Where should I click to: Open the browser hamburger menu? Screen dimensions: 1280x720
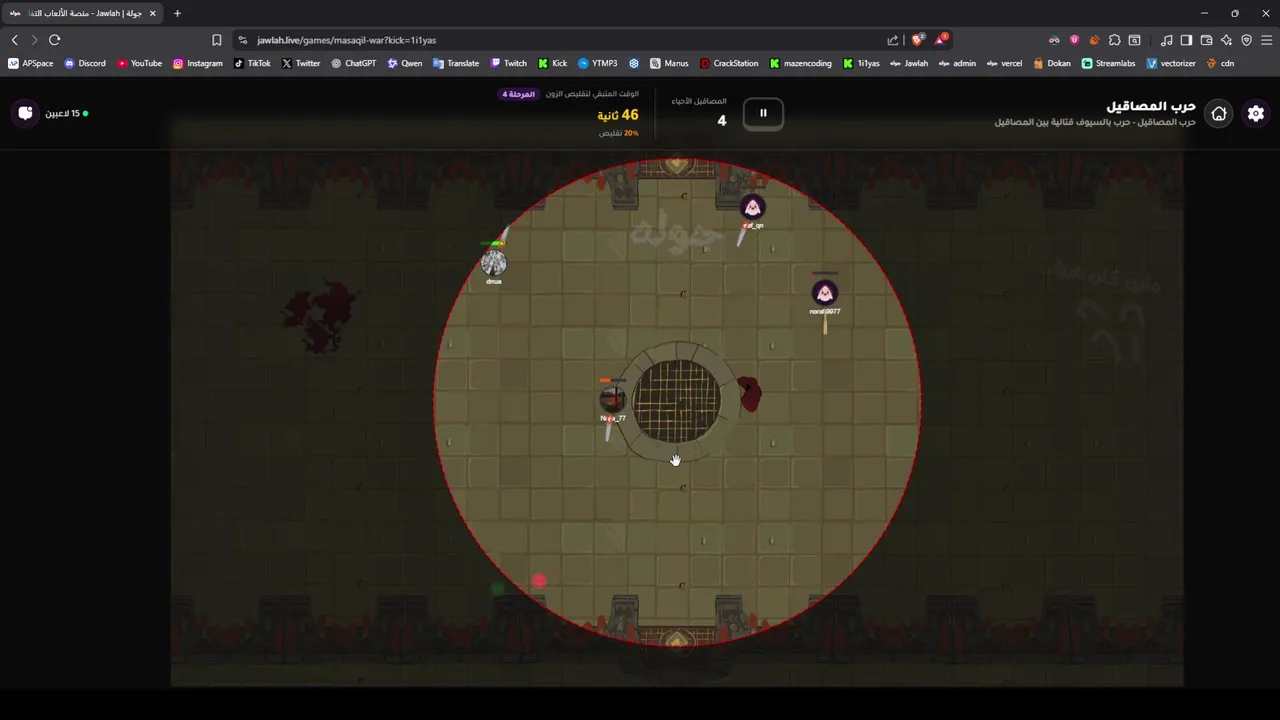1266,40
